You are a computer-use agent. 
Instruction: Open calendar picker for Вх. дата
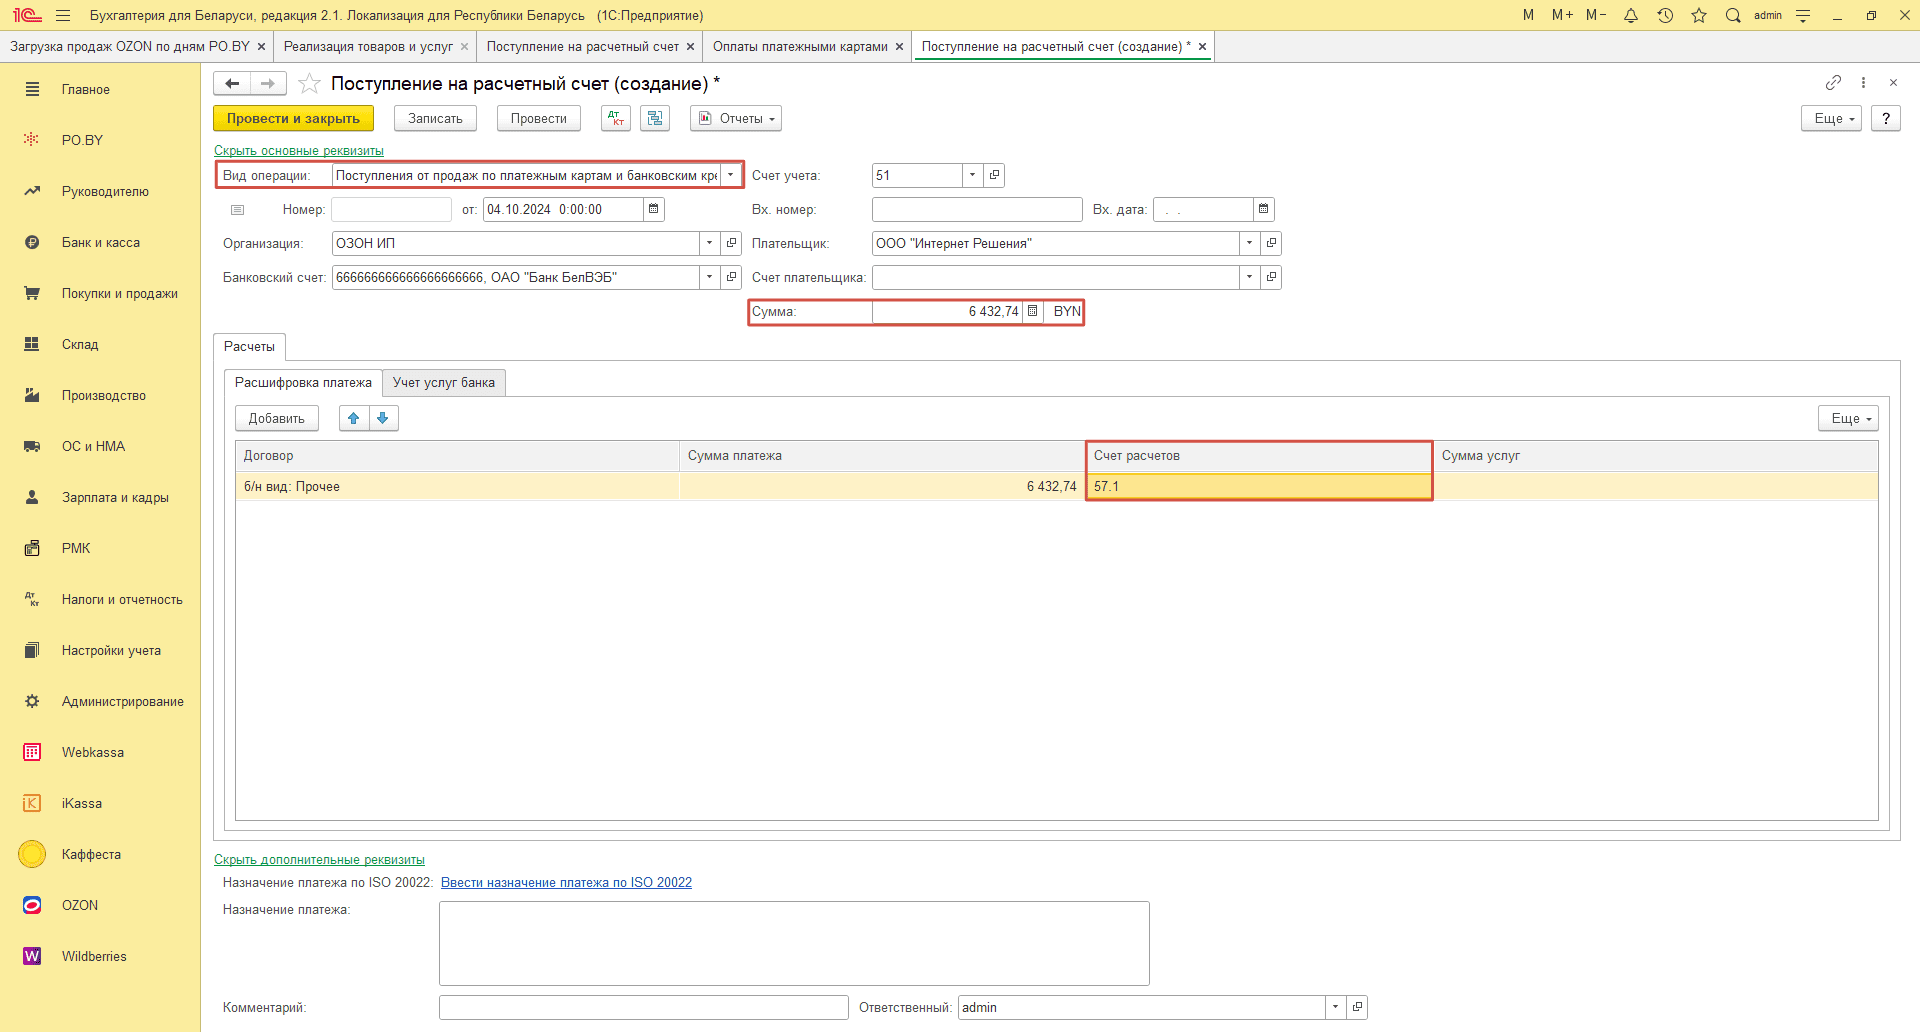coord(1264,209)
